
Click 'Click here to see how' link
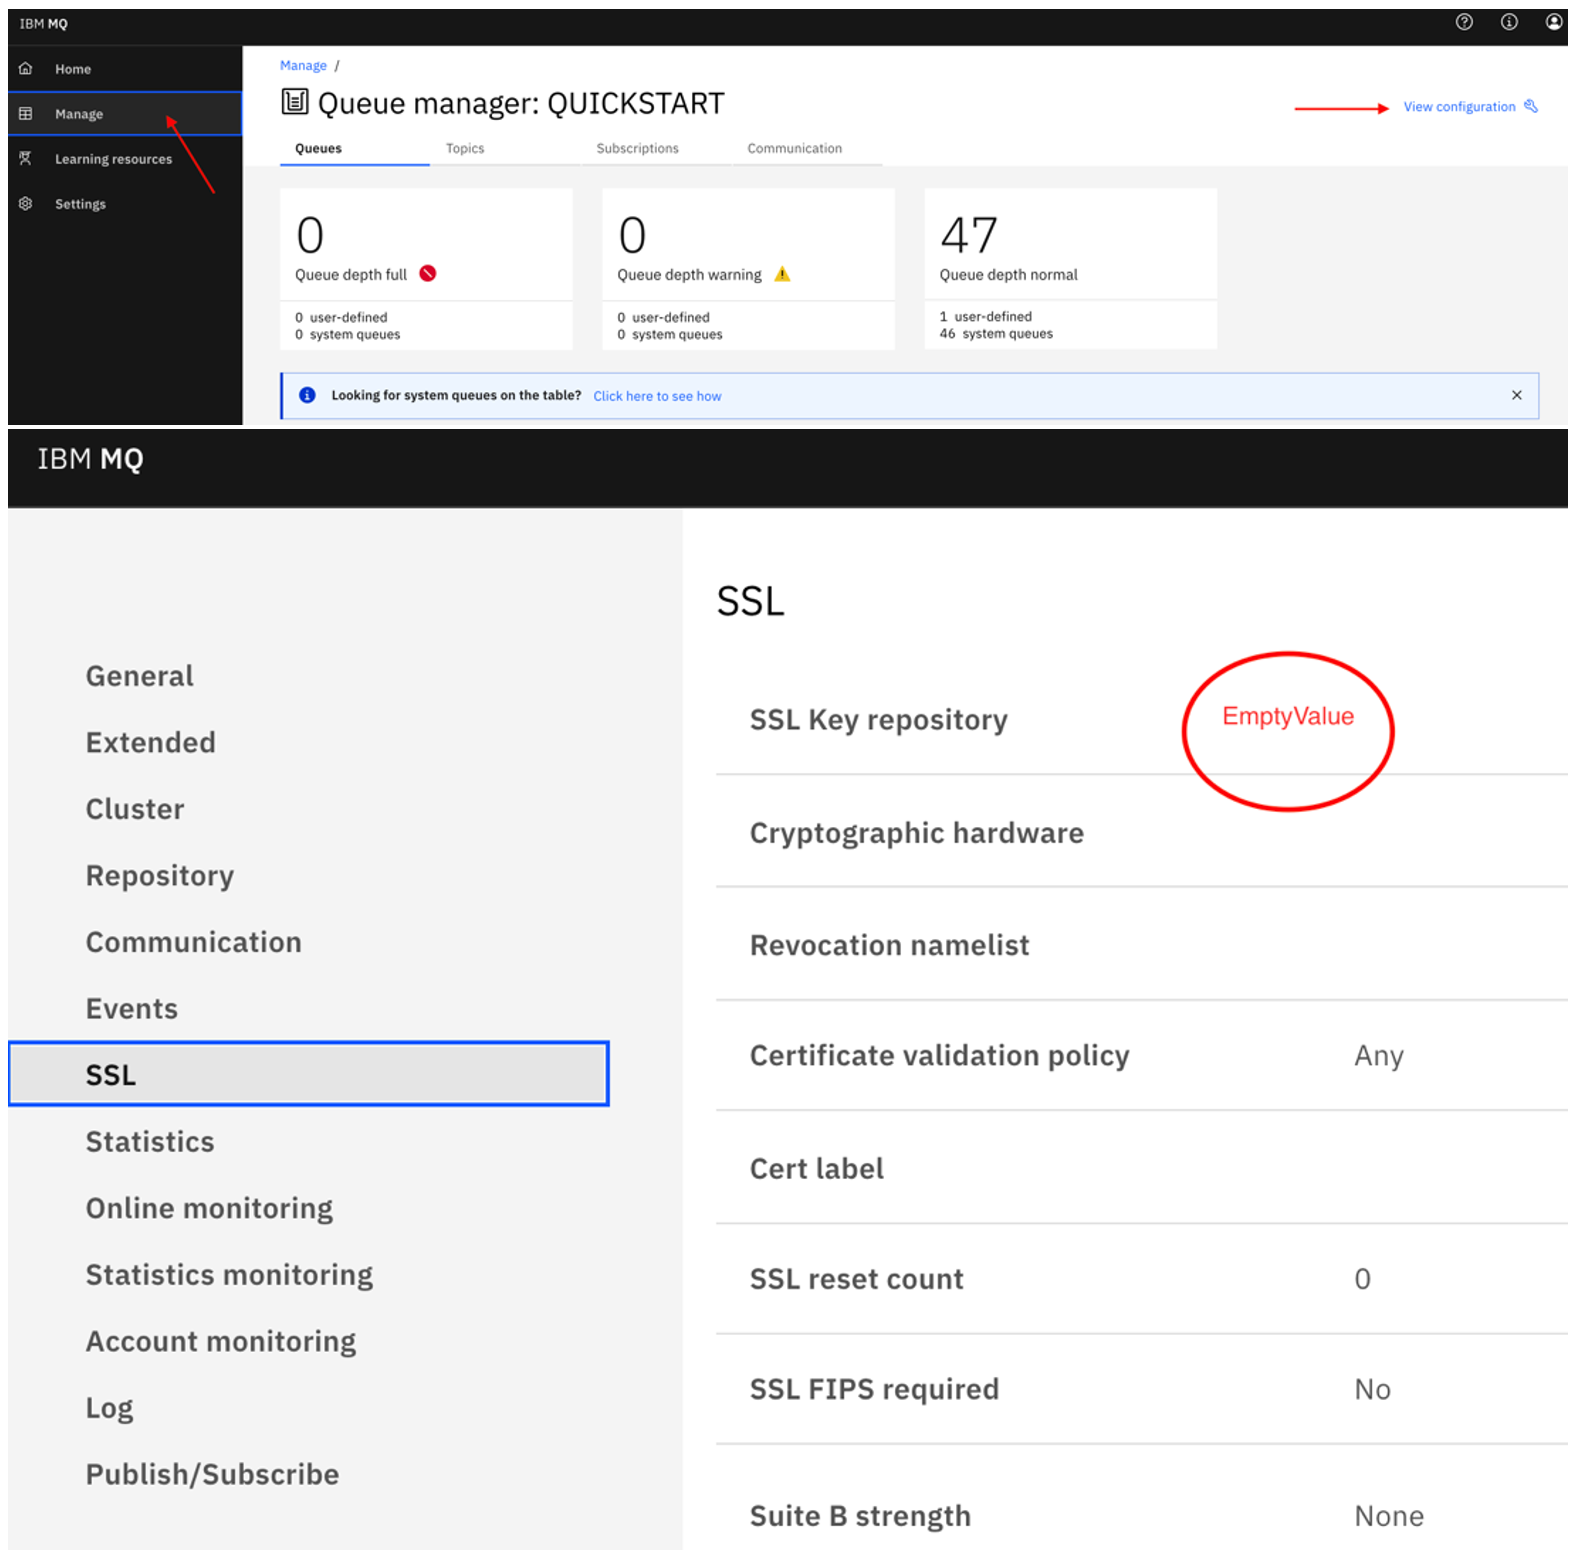pyautogui.click(x=657, y=396)
